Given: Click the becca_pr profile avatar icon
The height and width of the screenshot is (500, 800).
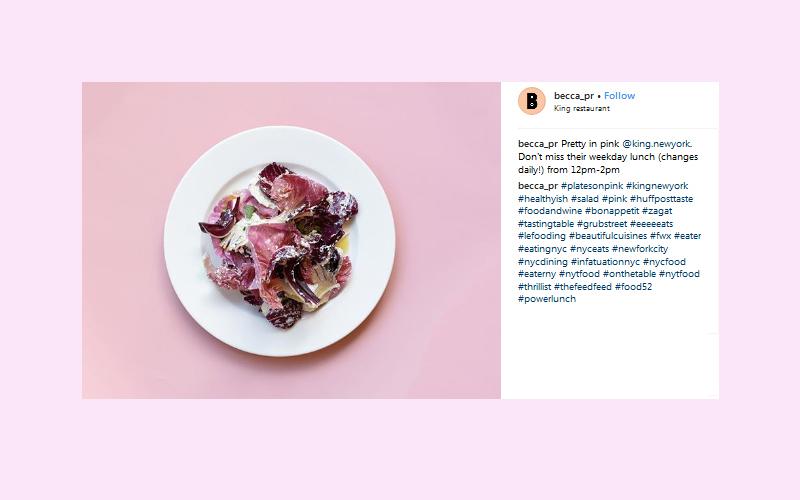Looking at the screenshot, I should click(x=532, y=101).
